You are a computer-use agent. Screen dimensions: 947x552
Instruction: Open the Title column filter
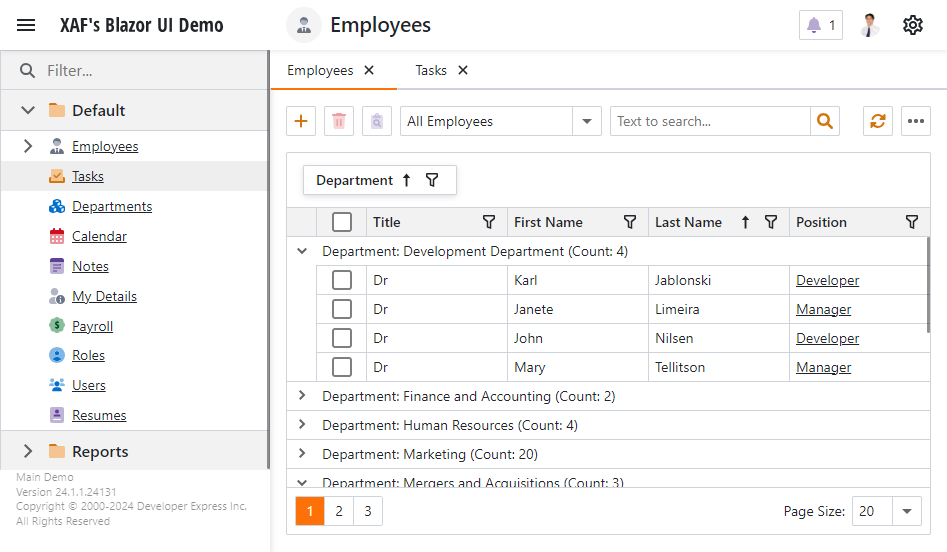489,222
